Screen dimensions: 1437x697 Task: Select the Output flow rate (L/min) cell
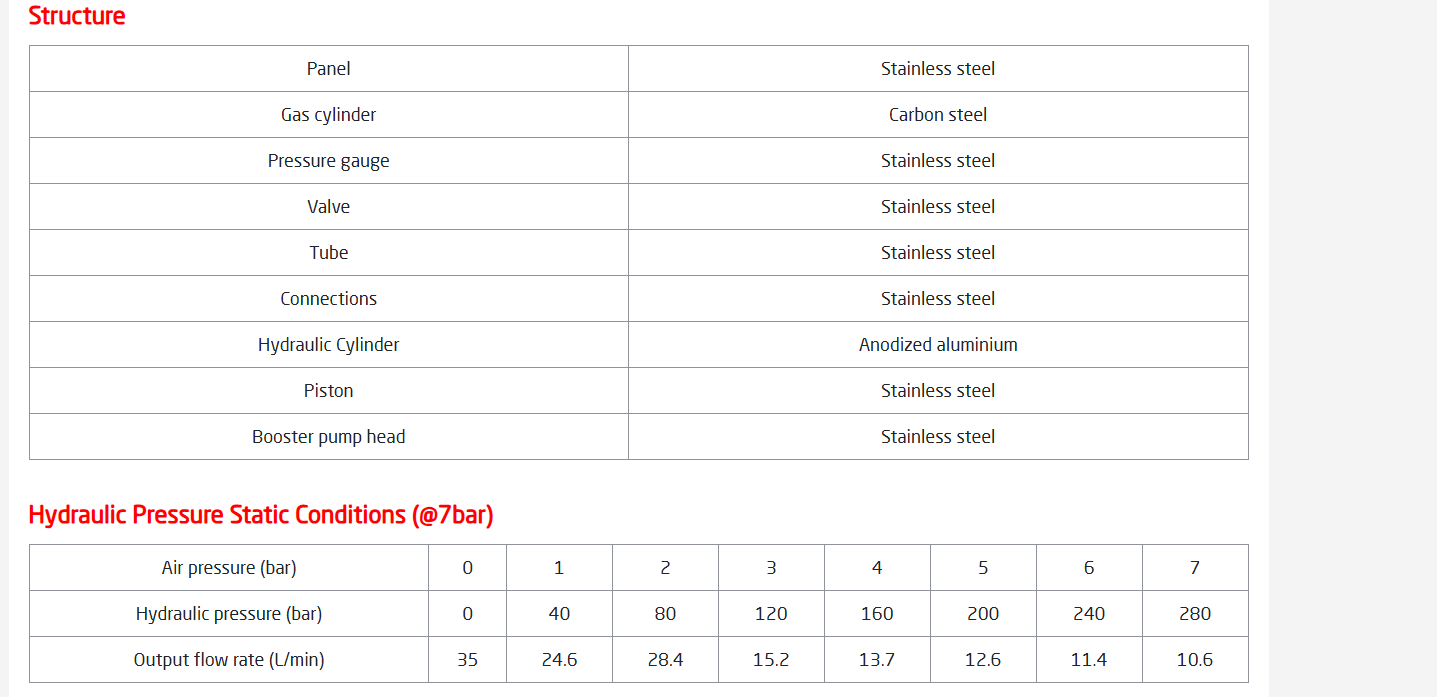tap(229, 660)
